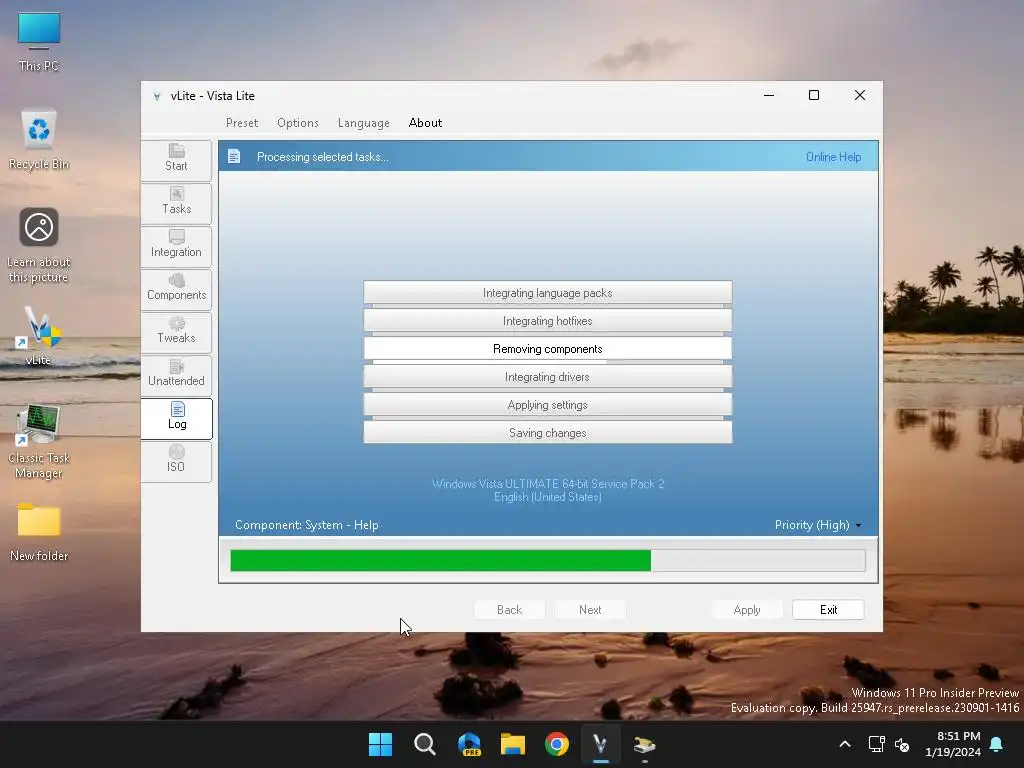Open the About menu
Viewport: 1024px width, 768px height.
pyautogui.click(x=425, y=123)
